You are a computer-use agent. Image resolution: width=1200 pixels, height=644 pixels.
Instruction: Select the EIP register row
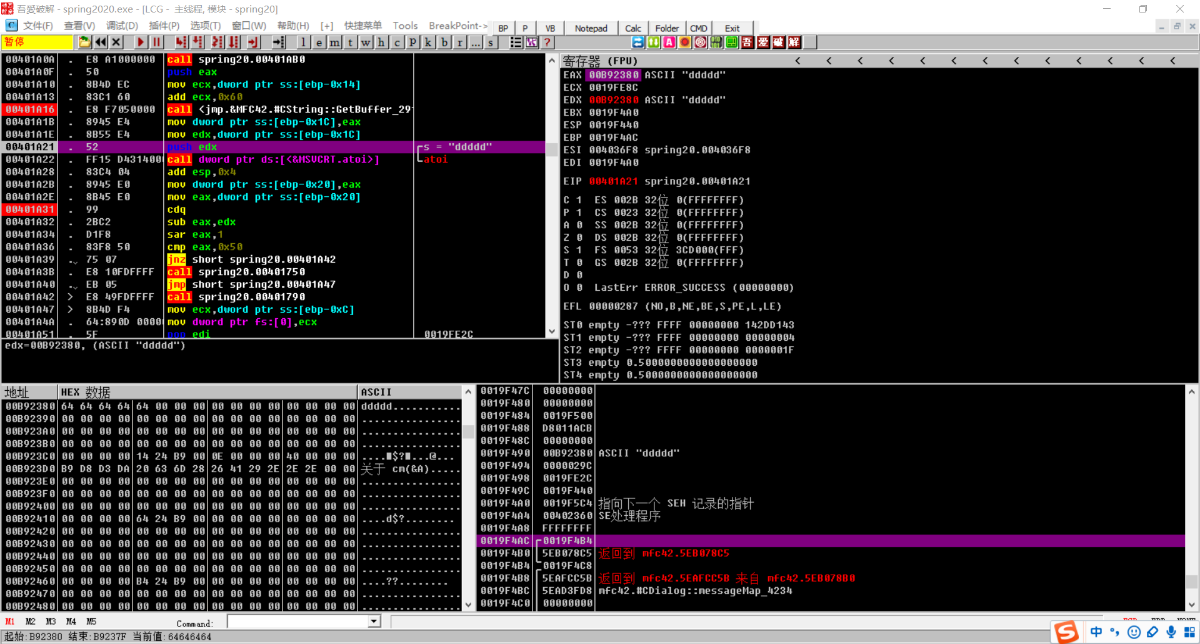[x=655, y=181]
